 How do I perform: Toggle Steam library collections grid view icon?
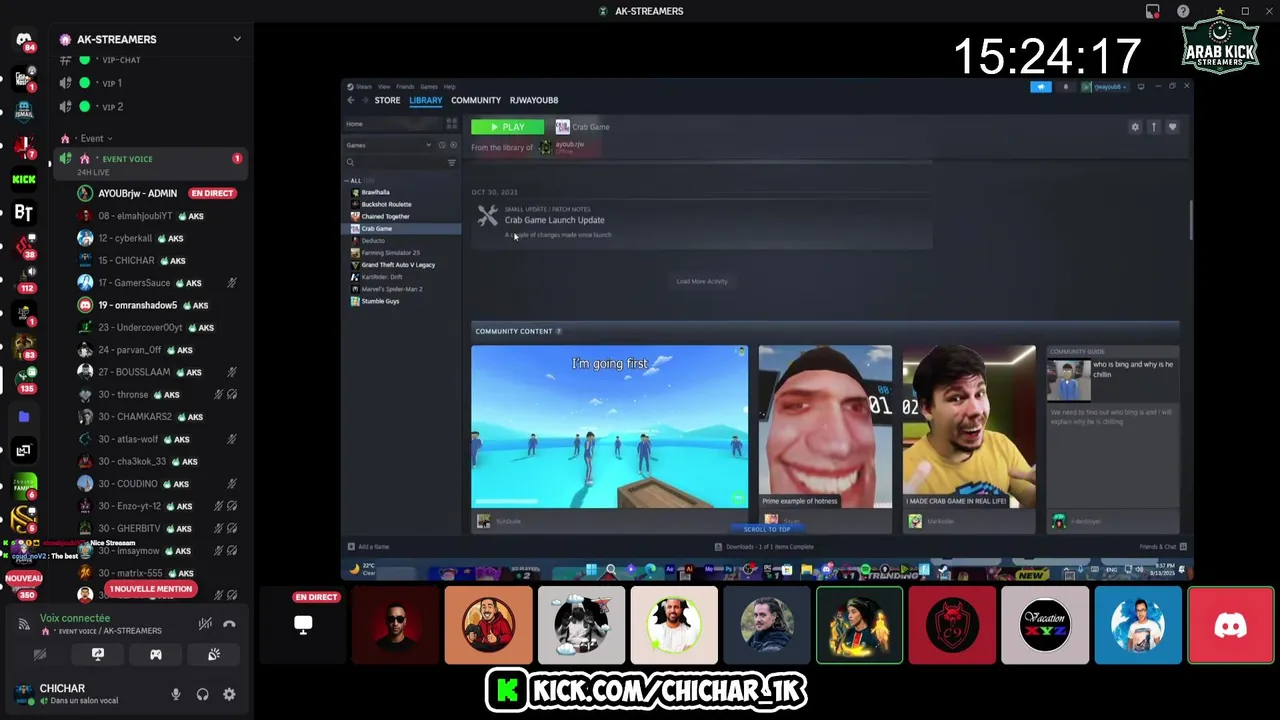(452, 124)
